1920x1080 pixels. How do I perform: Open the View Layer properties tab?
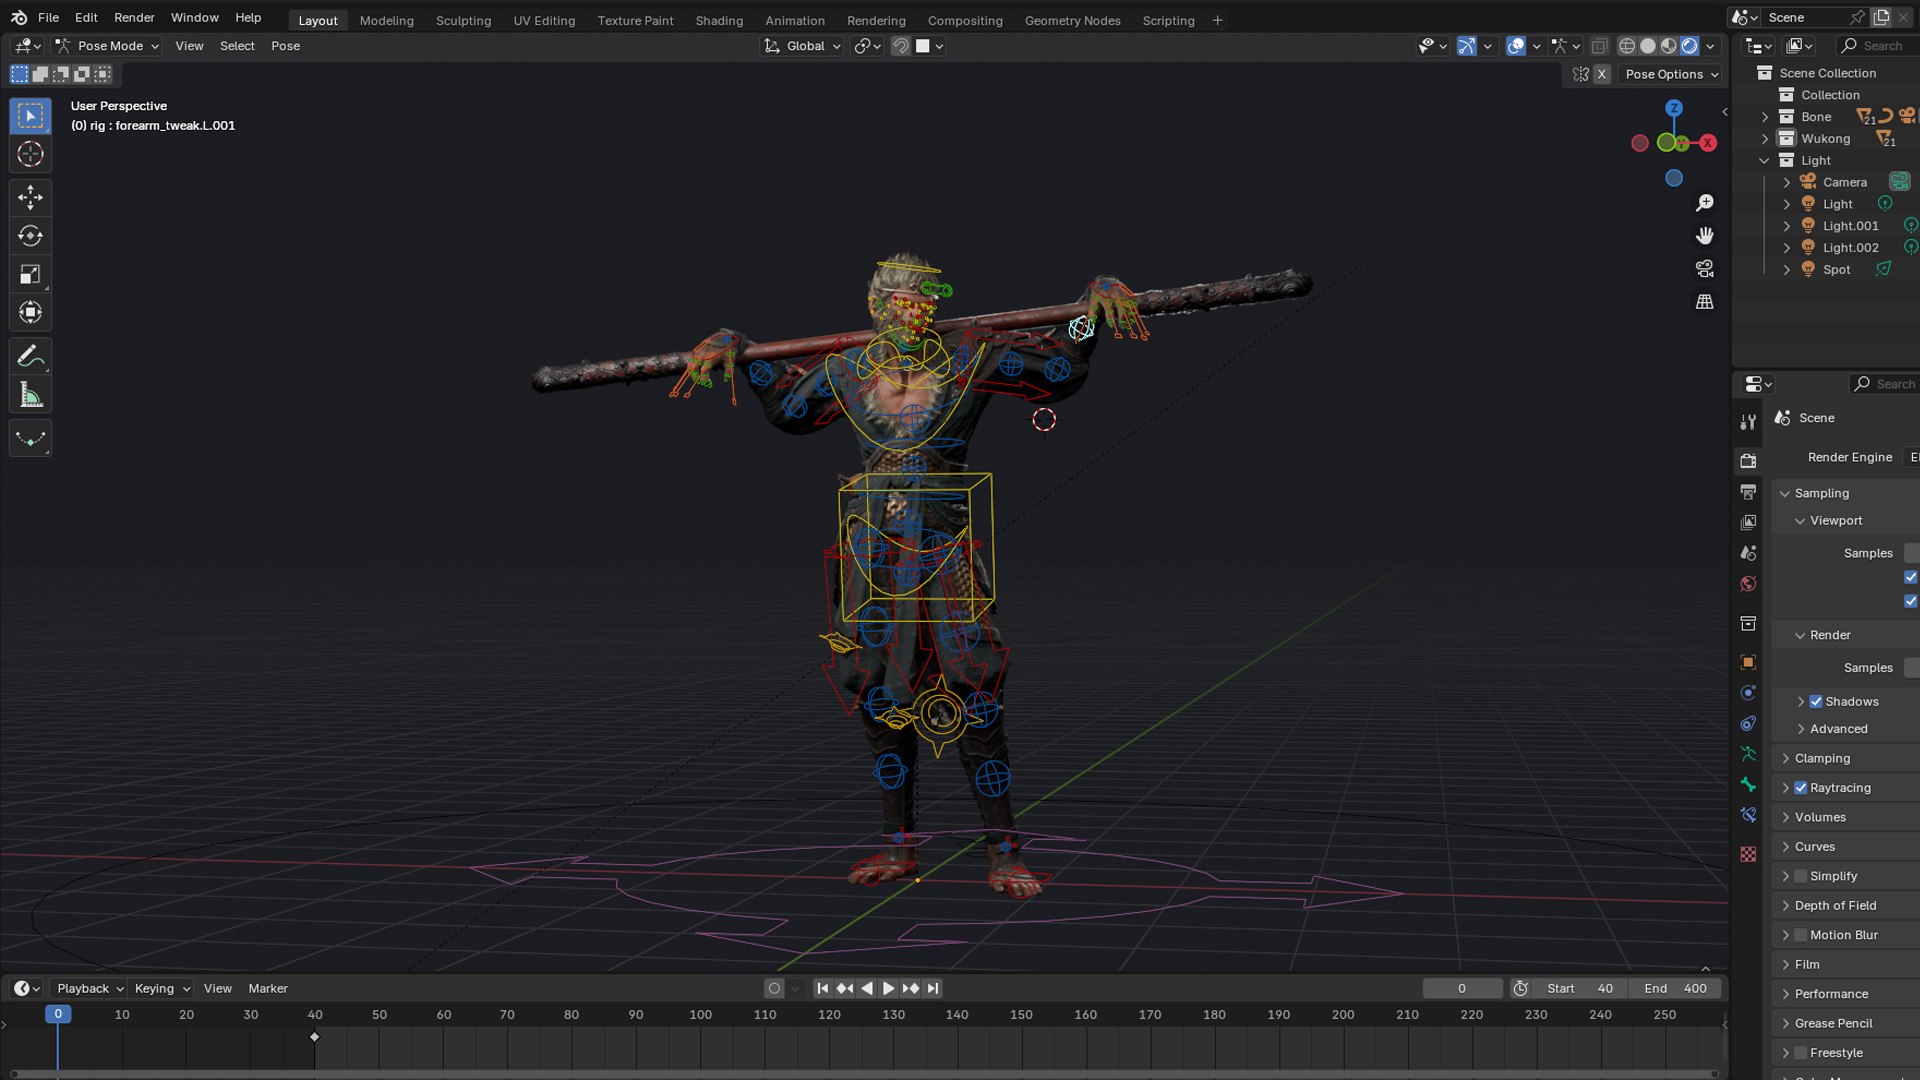pyautogui.click(x=1748, y=522)
